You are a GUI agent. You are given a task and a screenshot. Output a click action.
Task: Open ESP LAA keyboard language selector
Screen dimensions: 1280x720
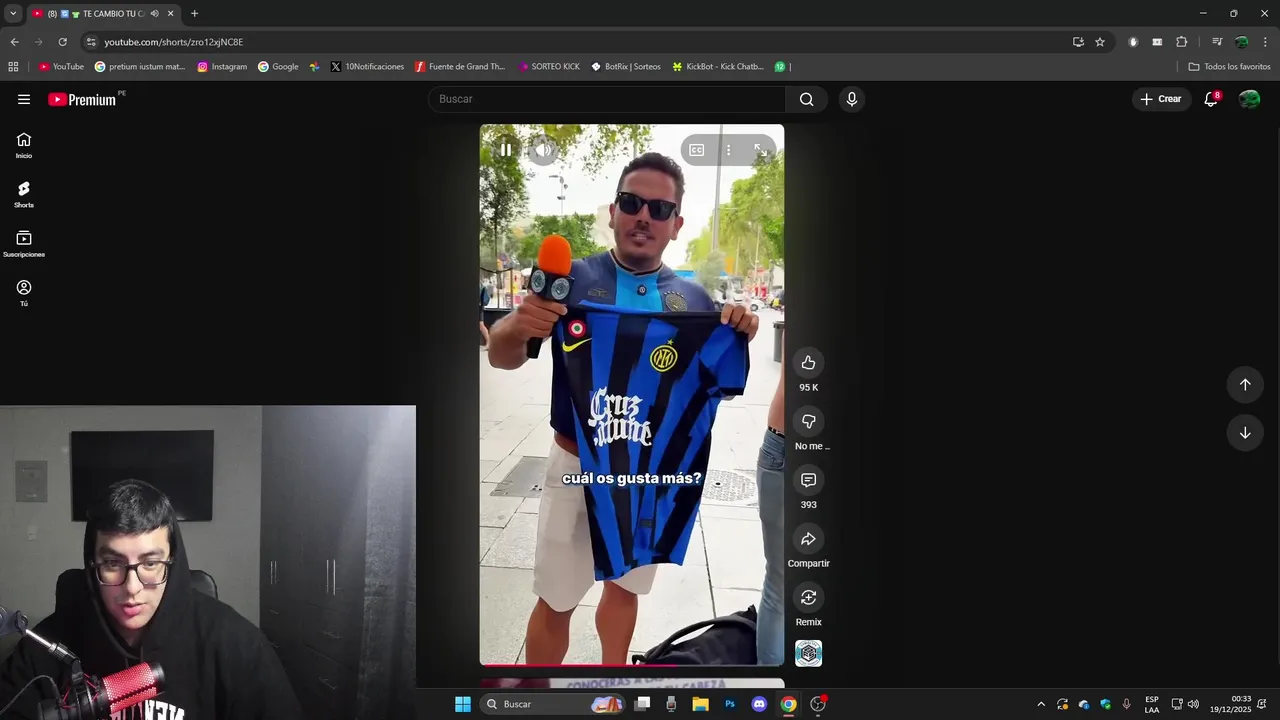pyautogui.click(x=1152, y=704)
